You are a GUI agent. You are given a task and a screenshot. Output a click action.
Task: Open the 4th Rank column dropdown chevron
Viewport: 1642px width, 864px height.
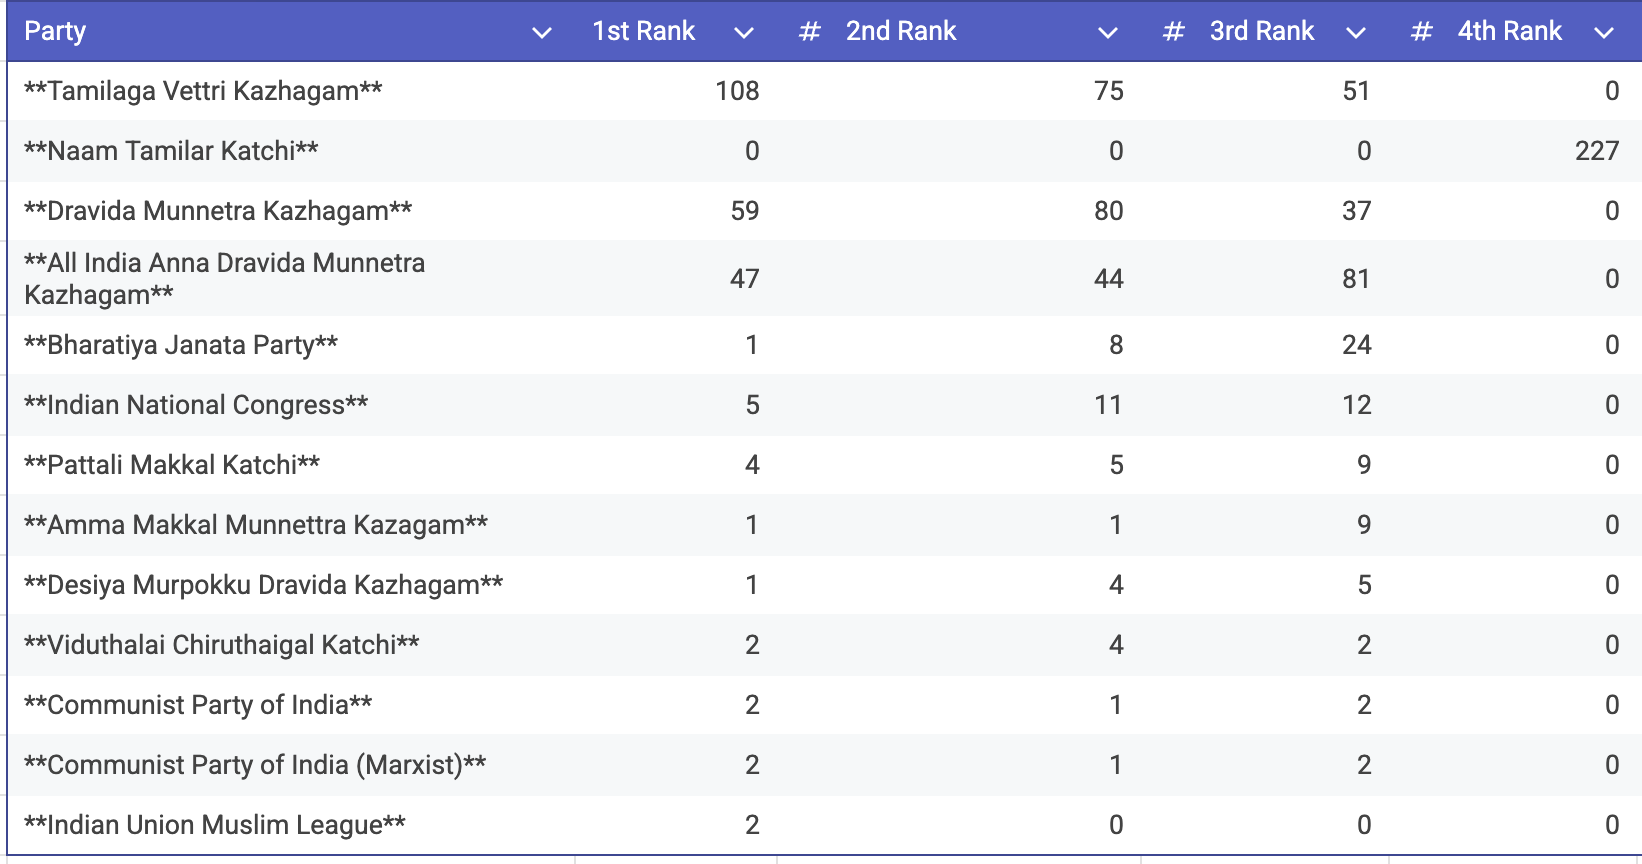coord(1604,33)
